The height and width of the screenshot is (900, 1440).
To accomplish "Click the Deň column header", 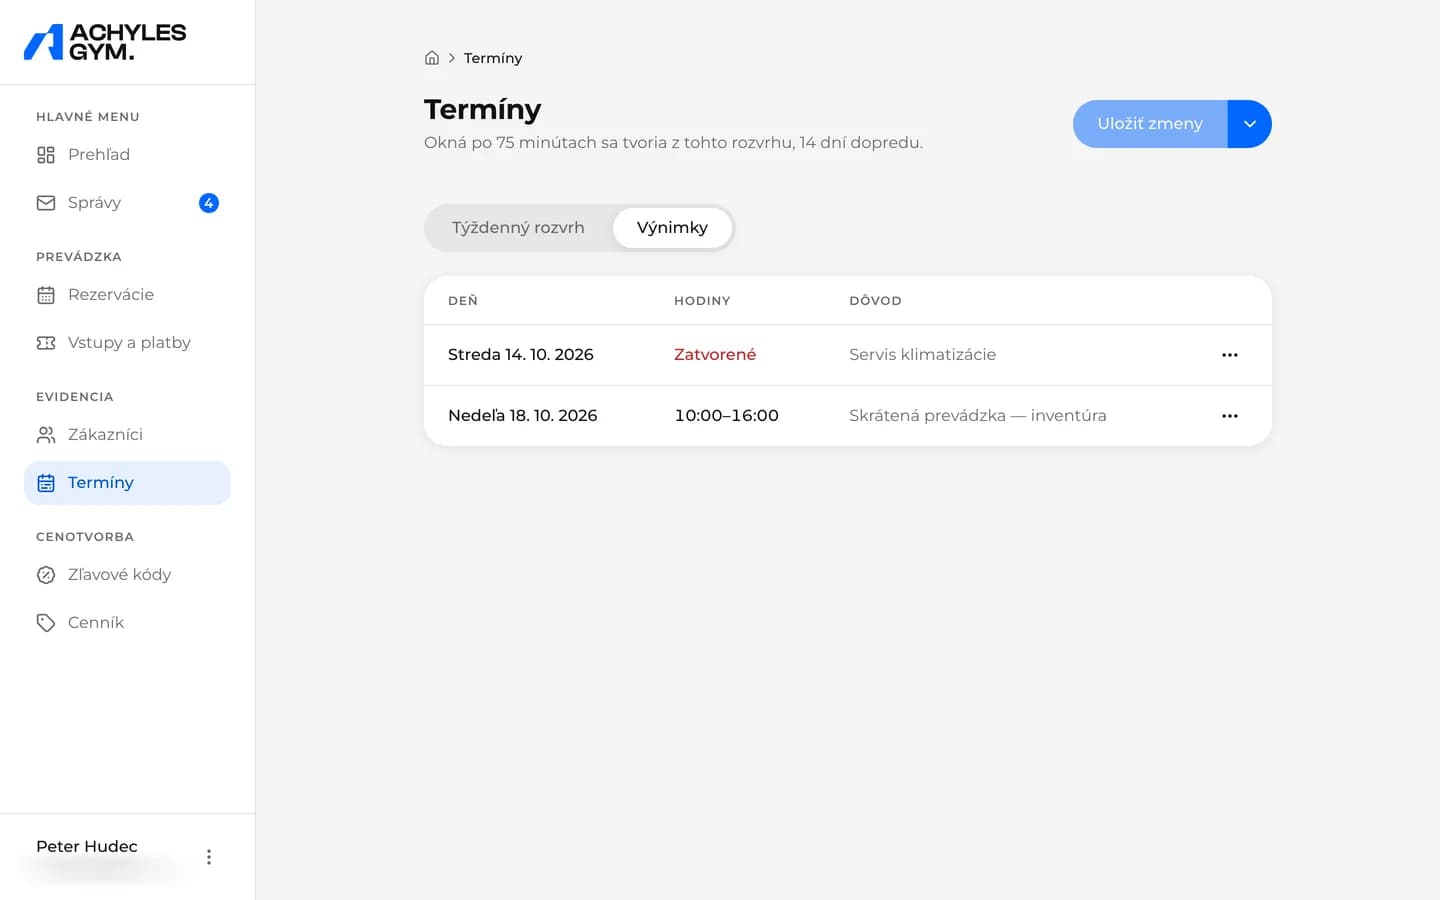I will point(463,301).
